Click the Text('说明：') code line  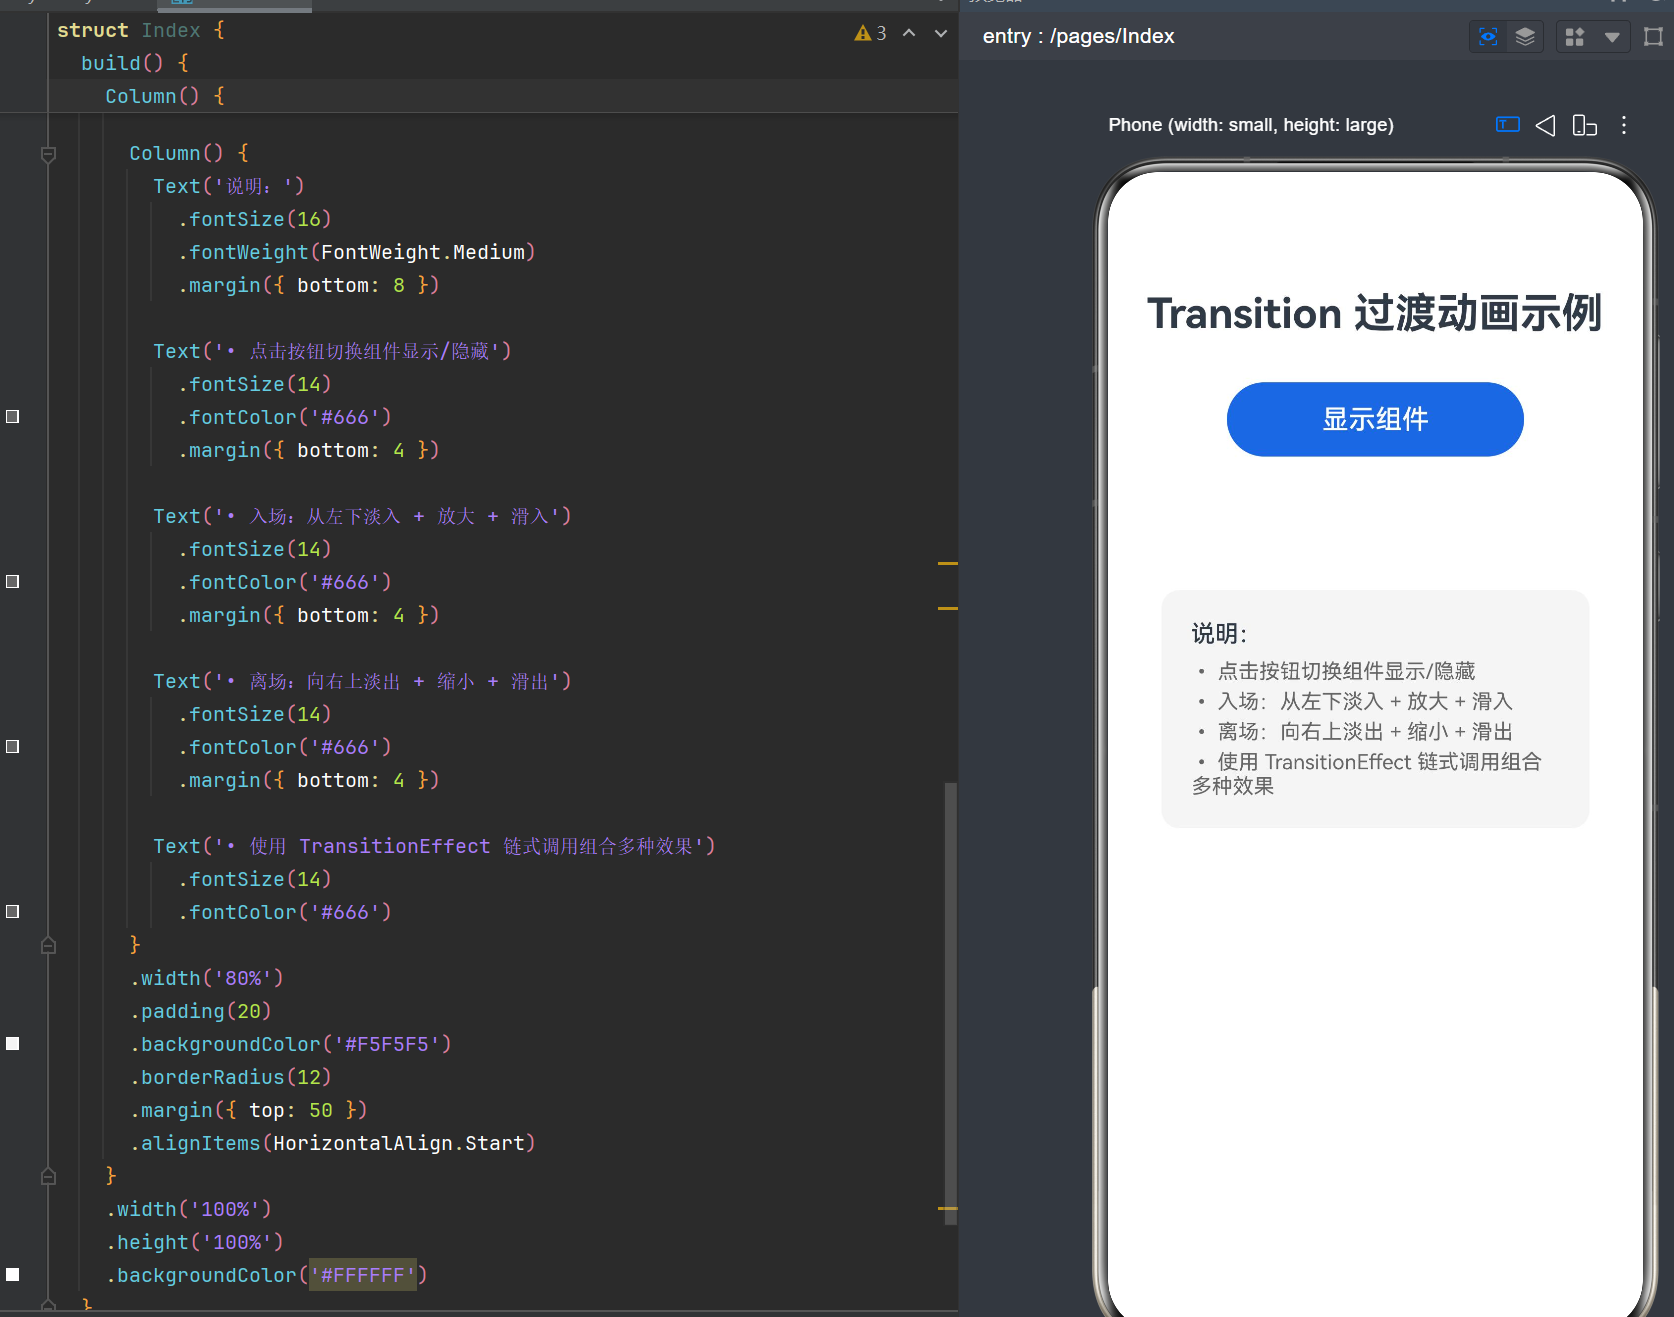tap(229, 186)
